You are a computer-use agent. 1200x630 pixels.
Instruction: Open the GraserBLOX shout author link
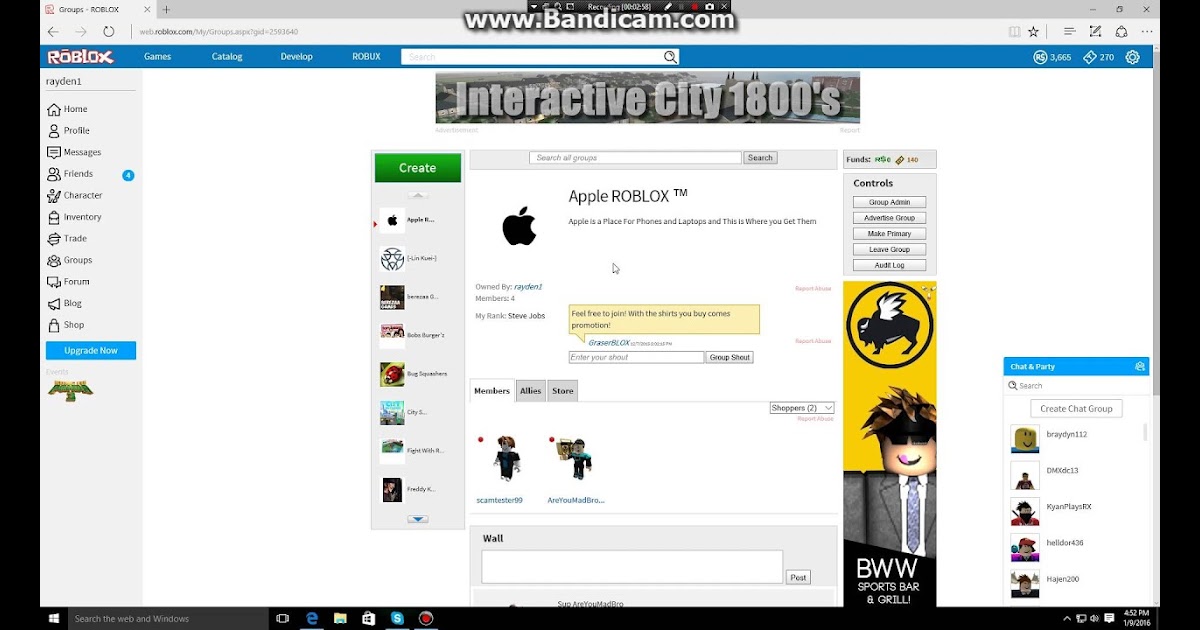(609, 343)
